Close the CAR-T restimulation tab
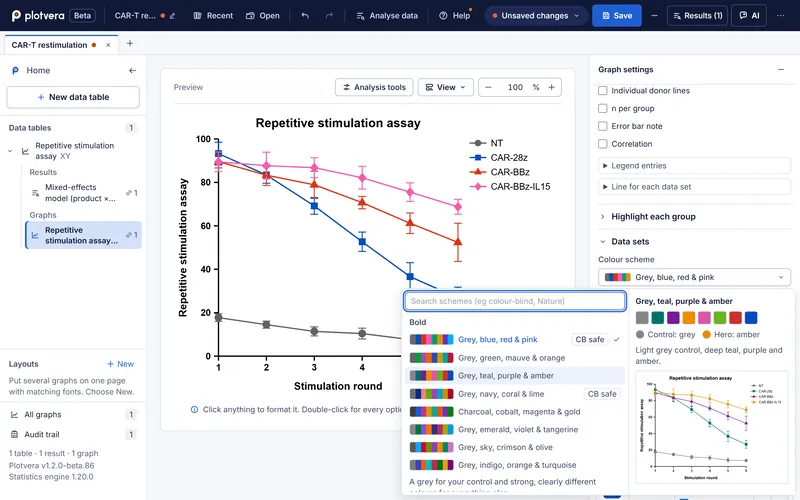The image size is (800, 500). pyautogui.click(x=108, y=45)
